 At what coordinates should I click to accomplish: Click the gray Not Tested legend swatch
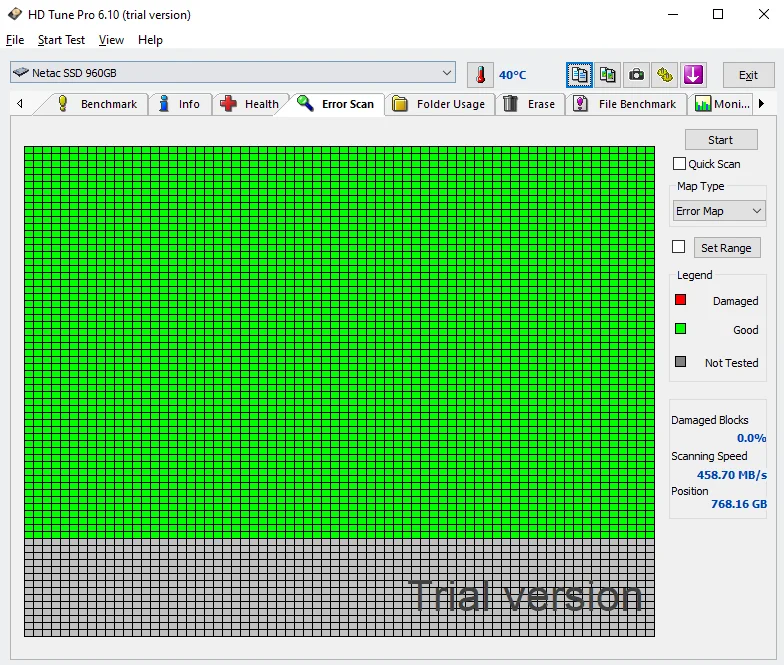(680, 362)
